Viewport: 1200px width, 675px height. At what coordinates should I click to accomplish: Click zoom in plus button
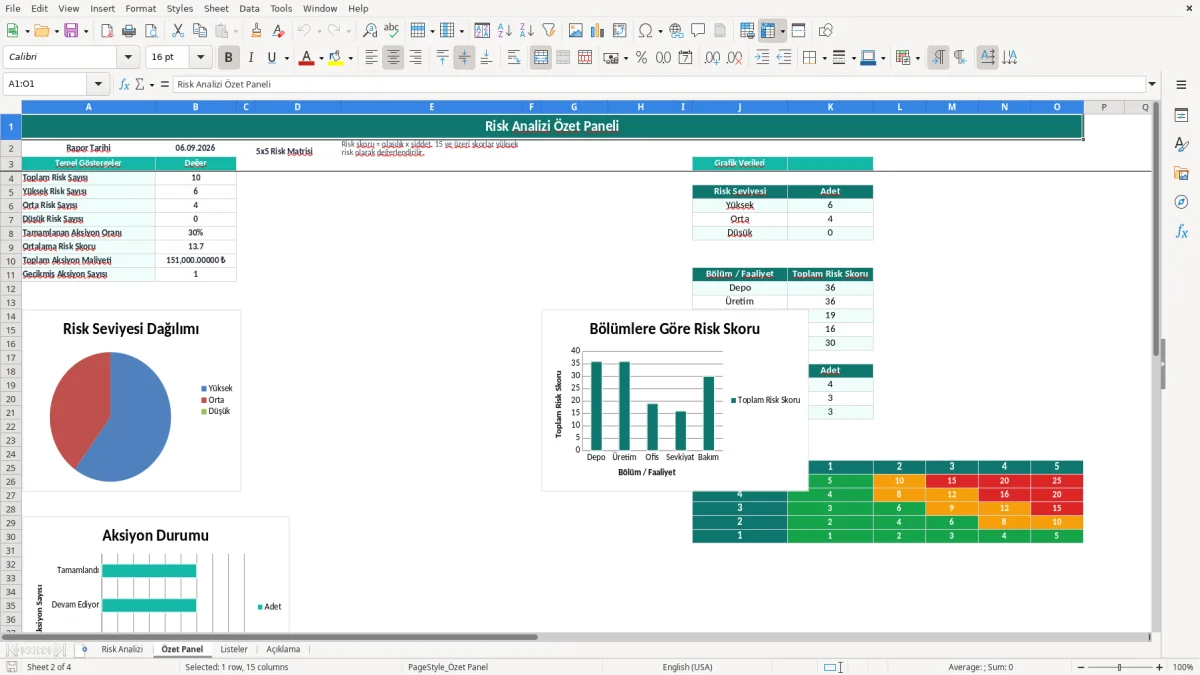coord(1160,667)
